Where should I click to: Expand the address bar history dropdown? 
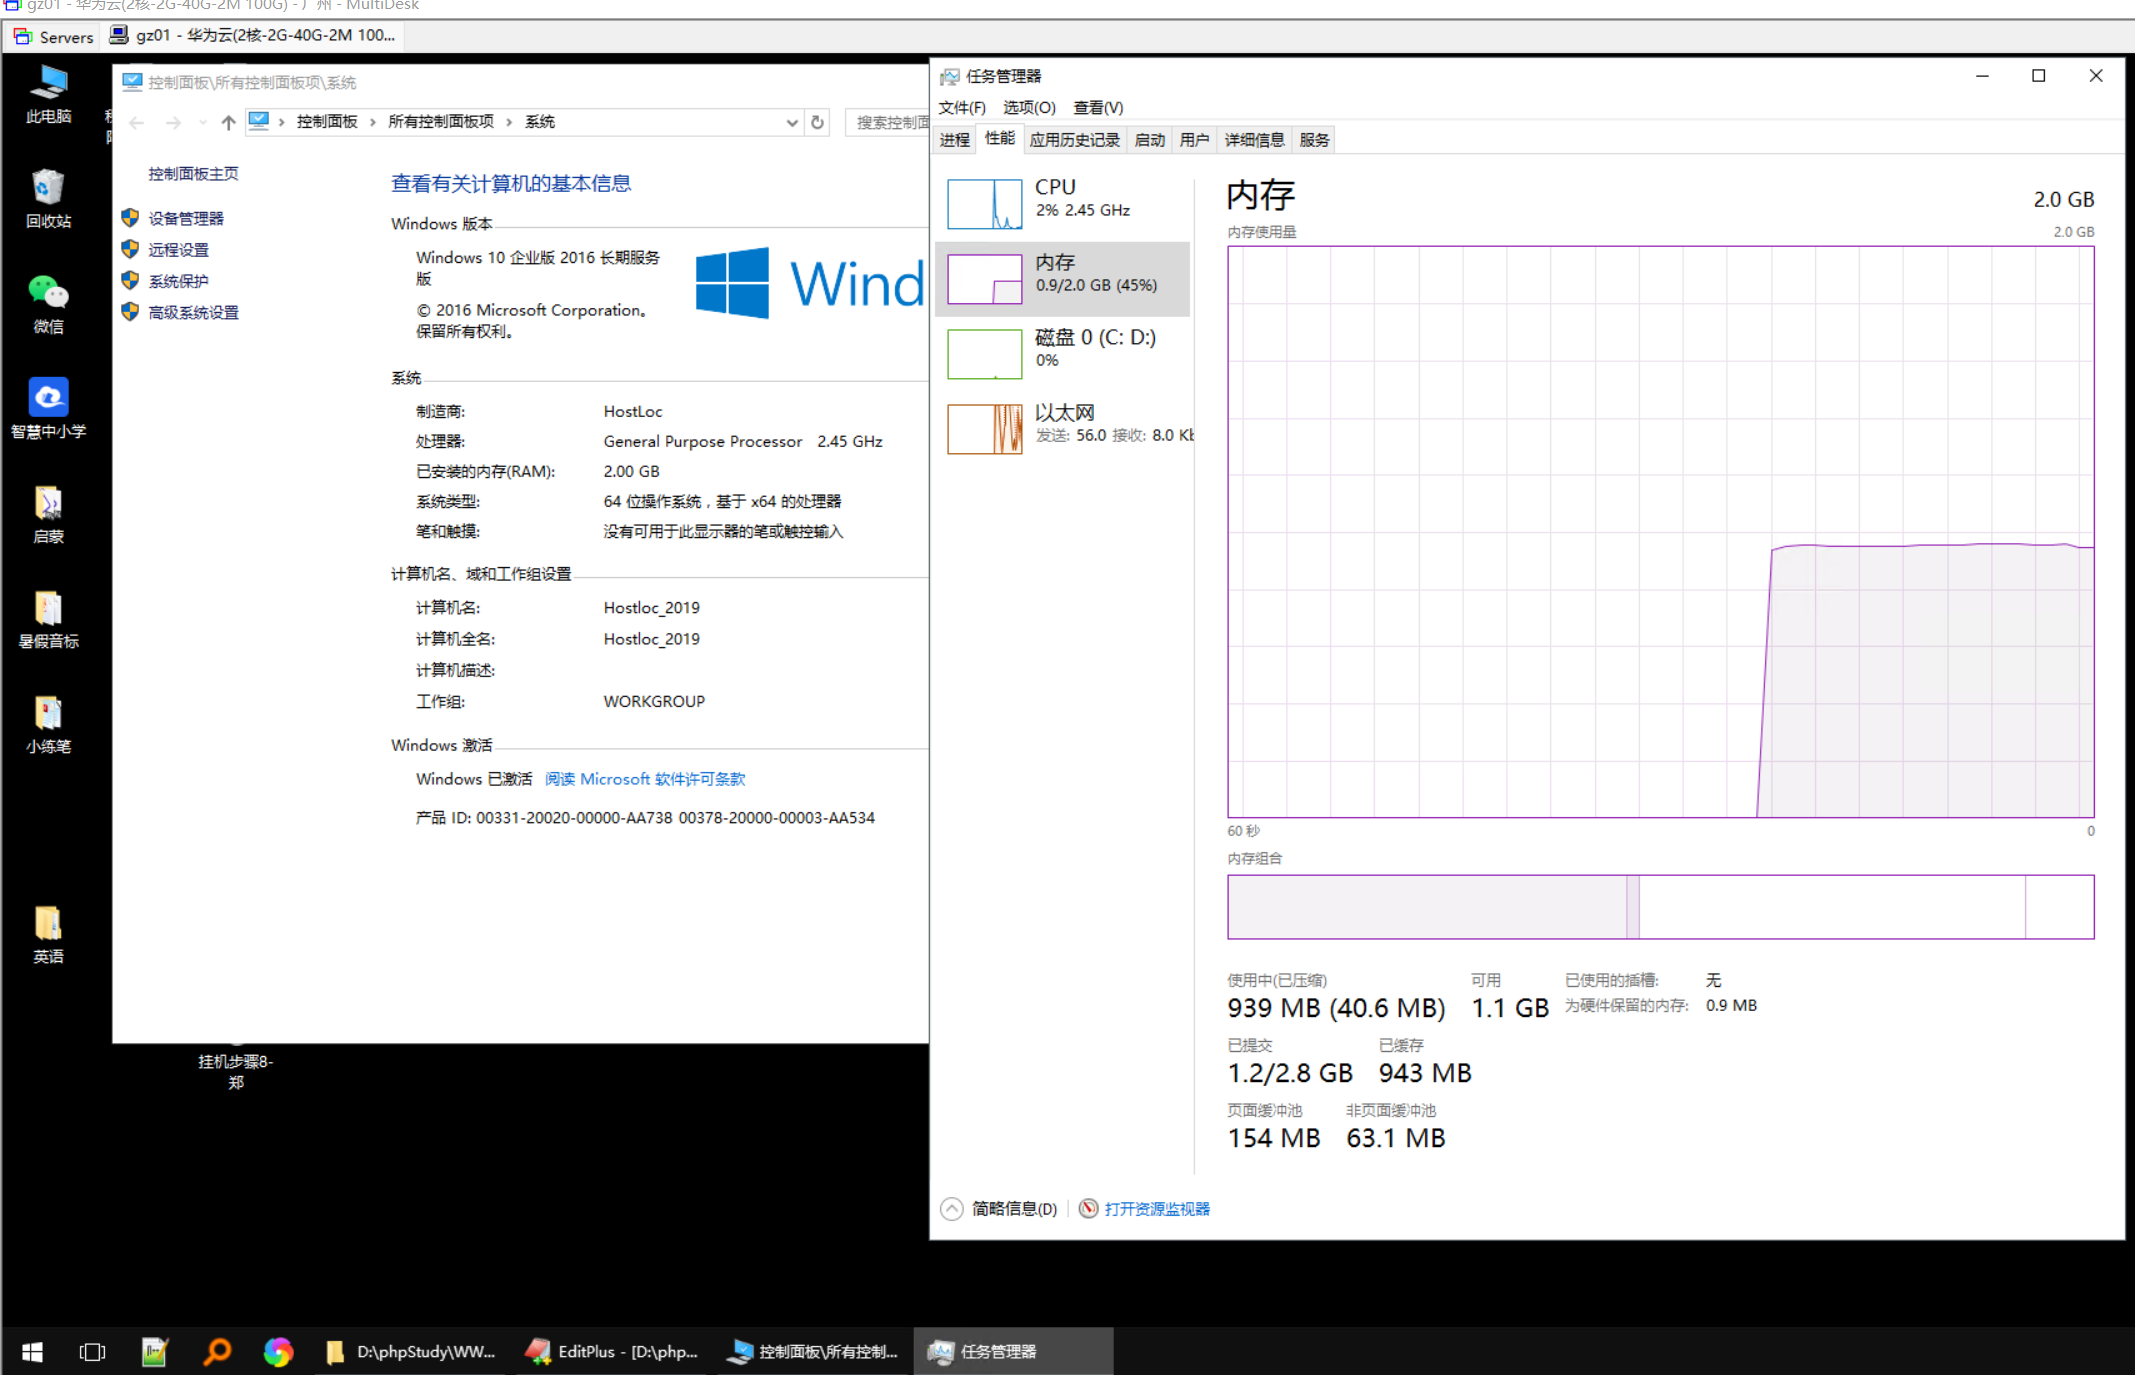[791, 122]
